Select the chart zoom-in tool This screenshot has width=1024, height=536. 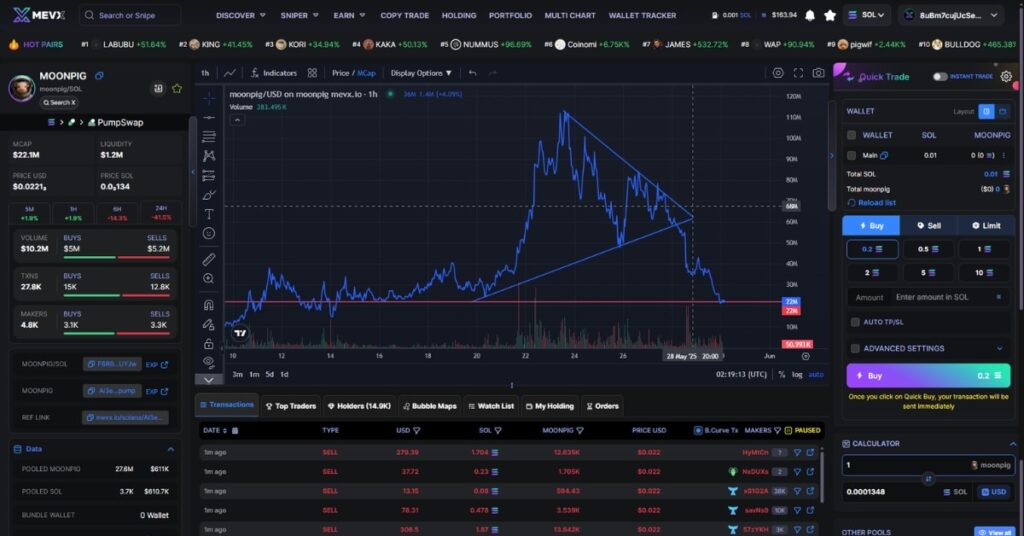[x=209, y=279]
